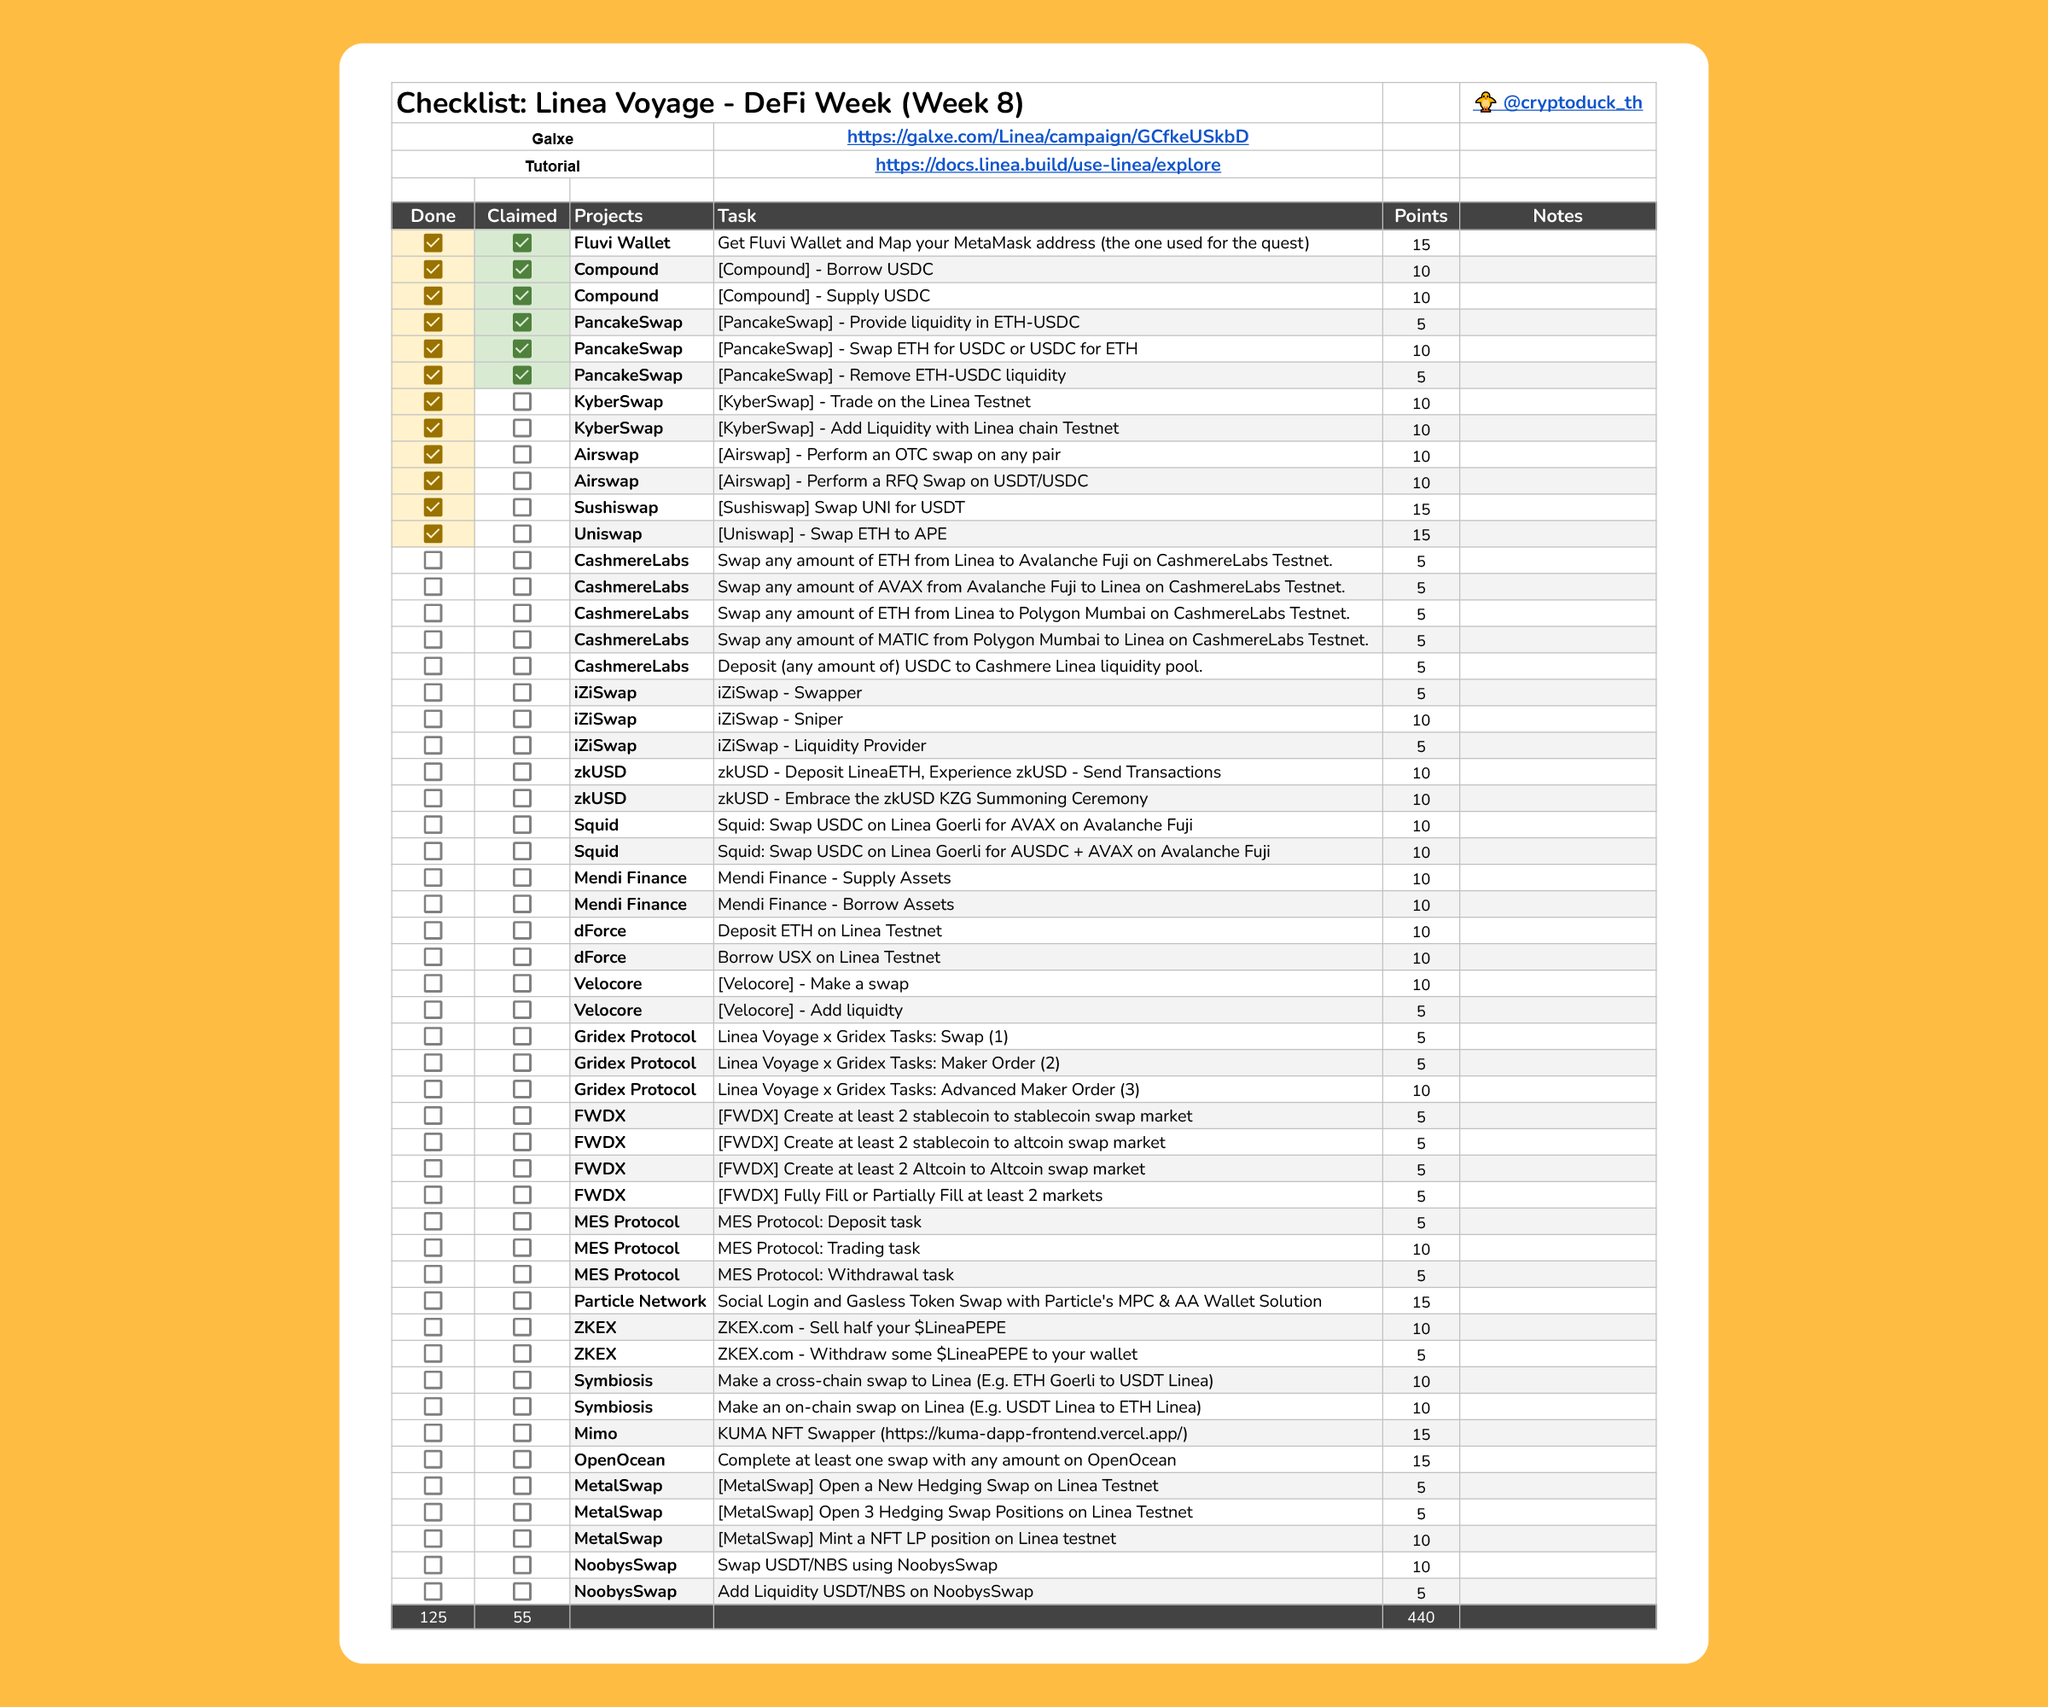Tick Done for NoobysSwap Add Liquidity row
The width and height of the screenshot is (2048, 1707).
pos(433,1592)
